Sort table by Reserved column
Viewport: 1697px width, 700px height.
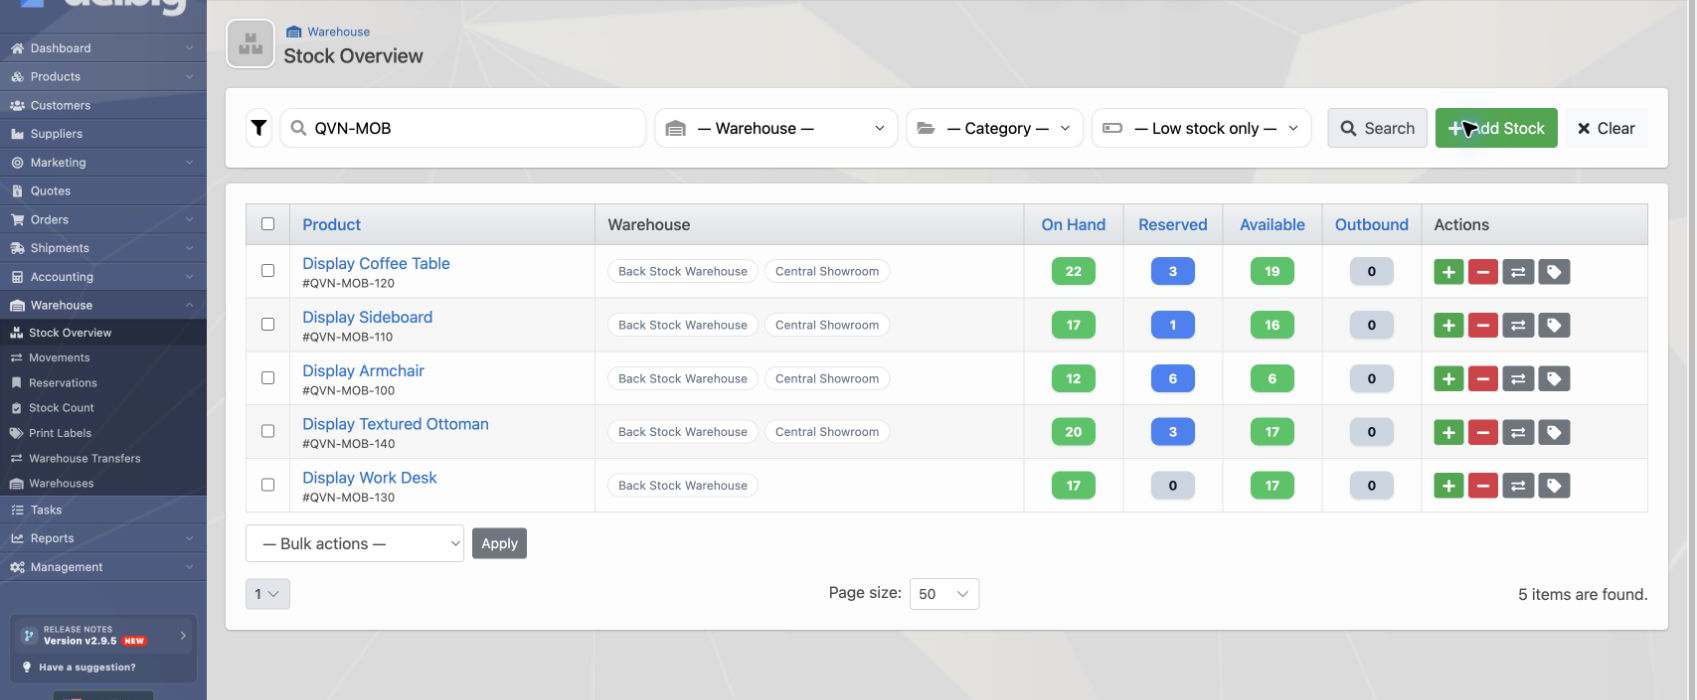tap(1173, 225)
